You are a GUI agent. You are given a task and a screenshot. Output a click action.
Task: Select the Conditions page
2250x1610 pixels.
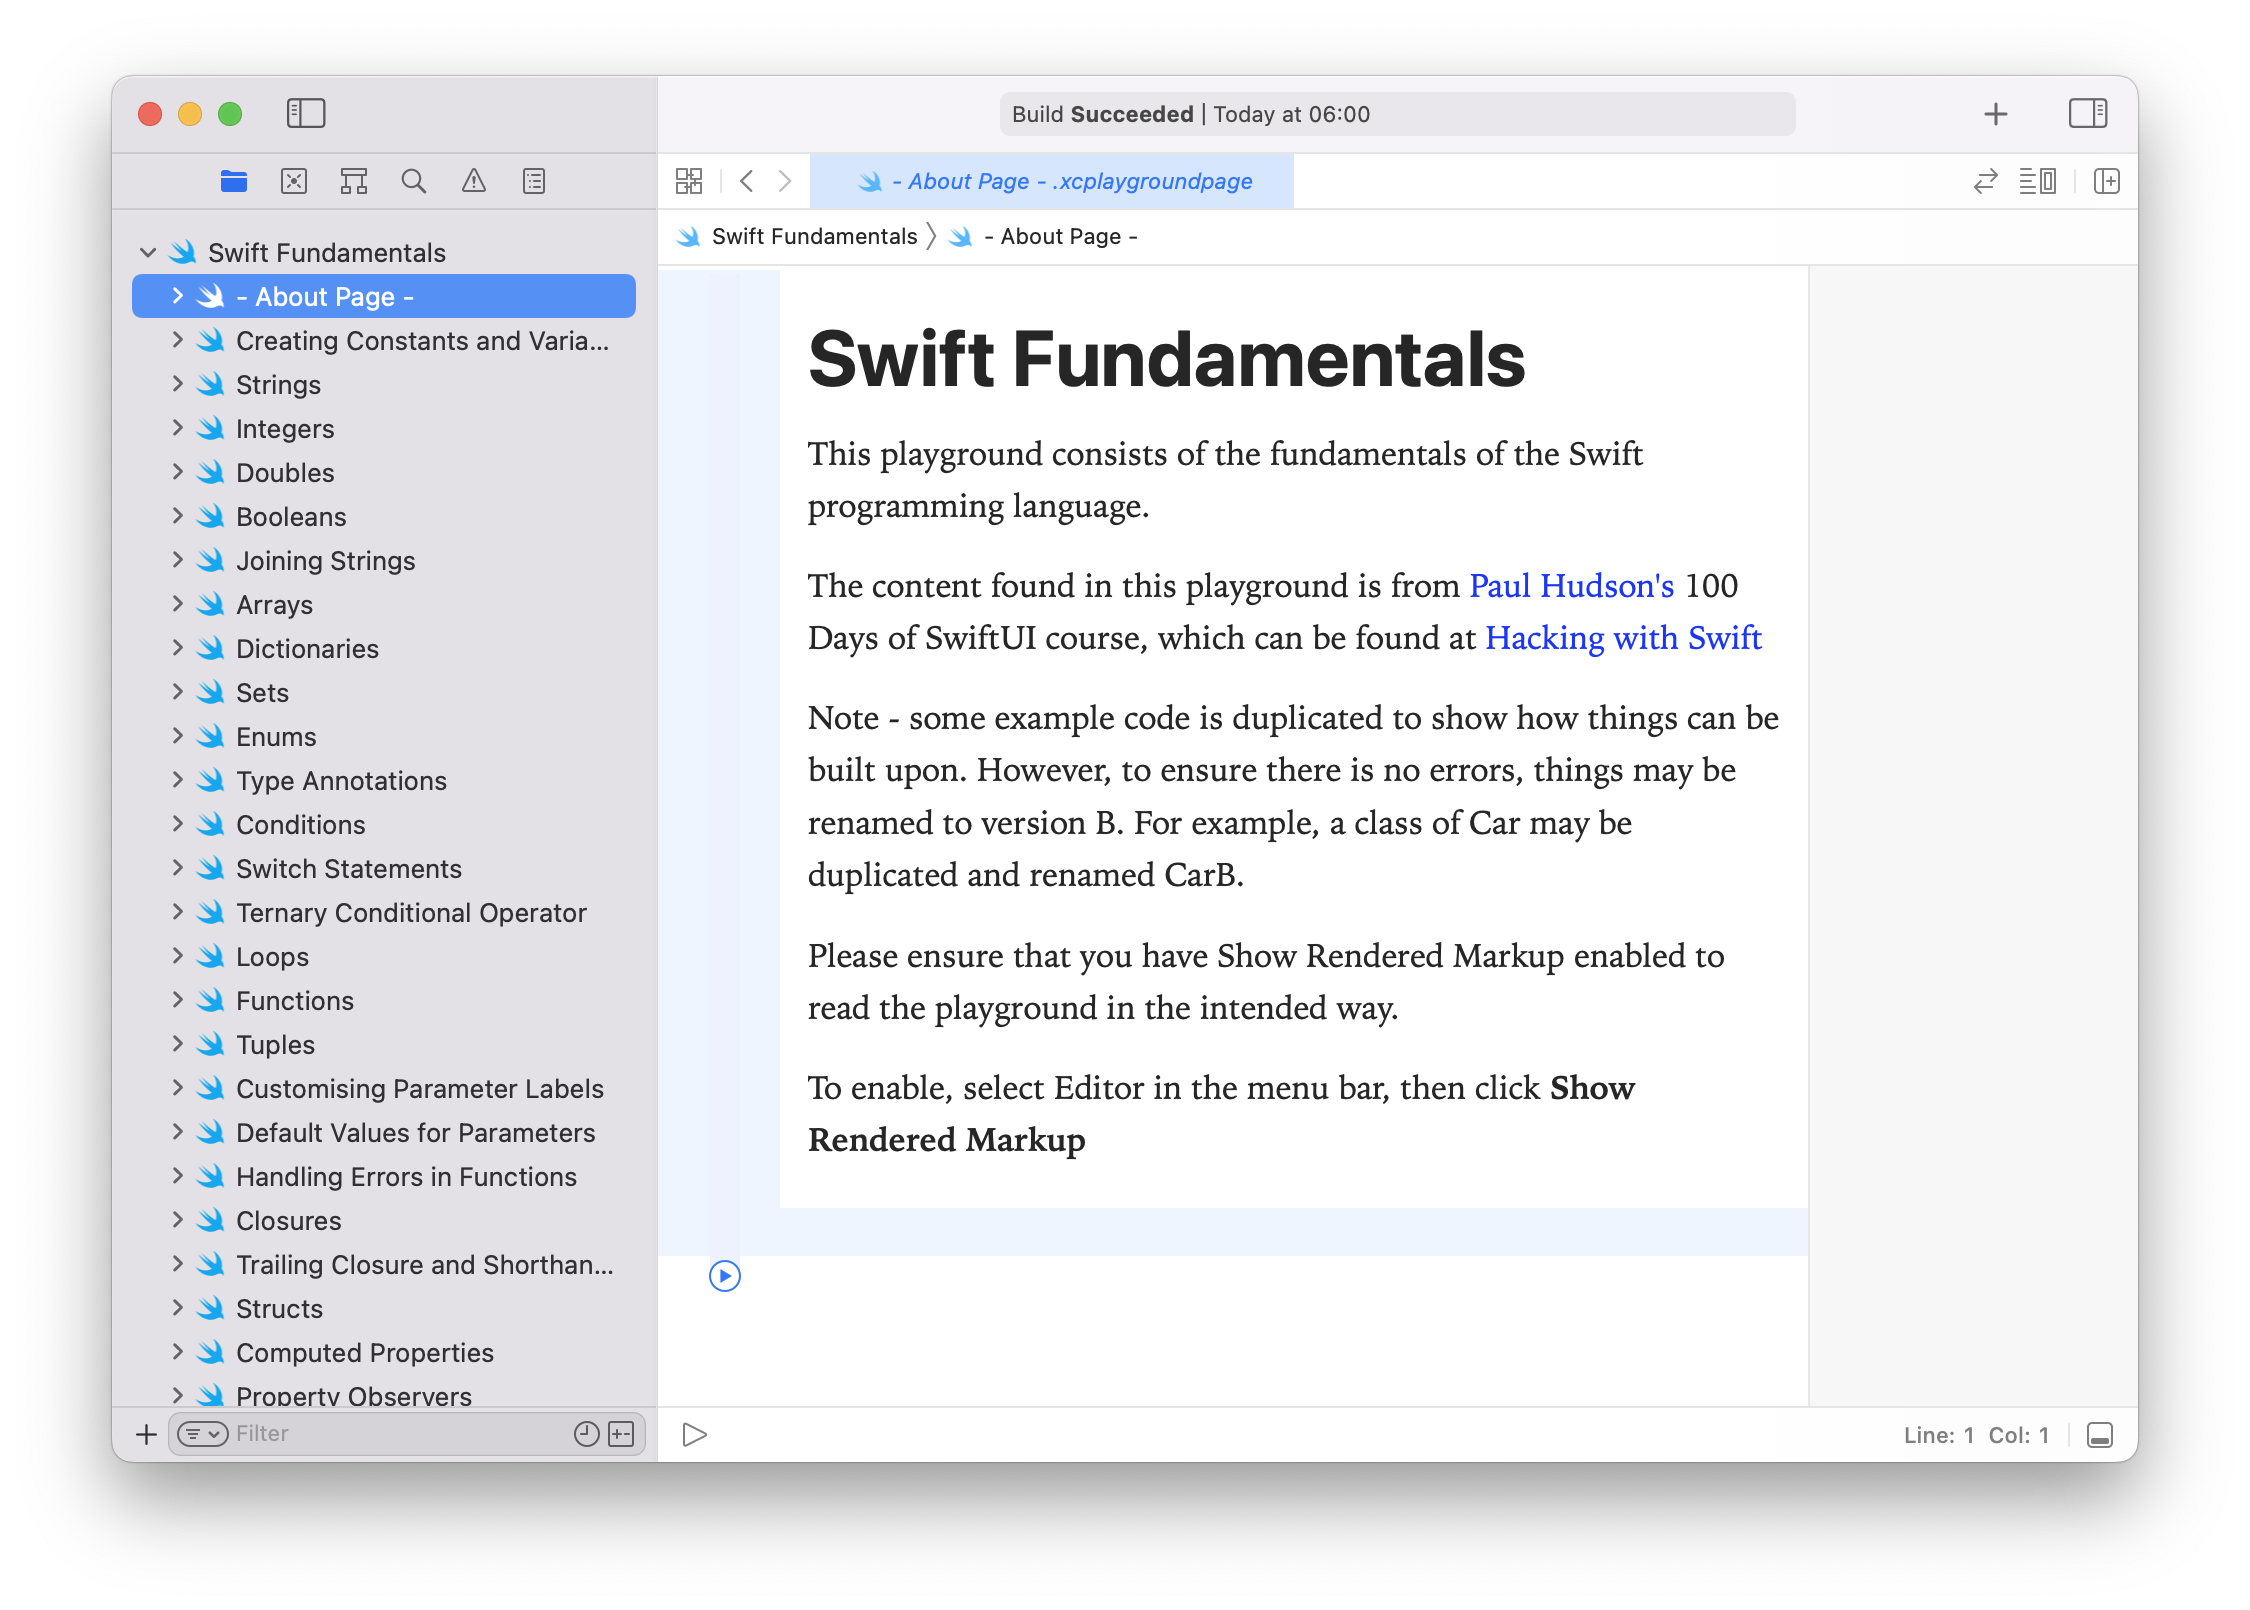tap(384, 825)
